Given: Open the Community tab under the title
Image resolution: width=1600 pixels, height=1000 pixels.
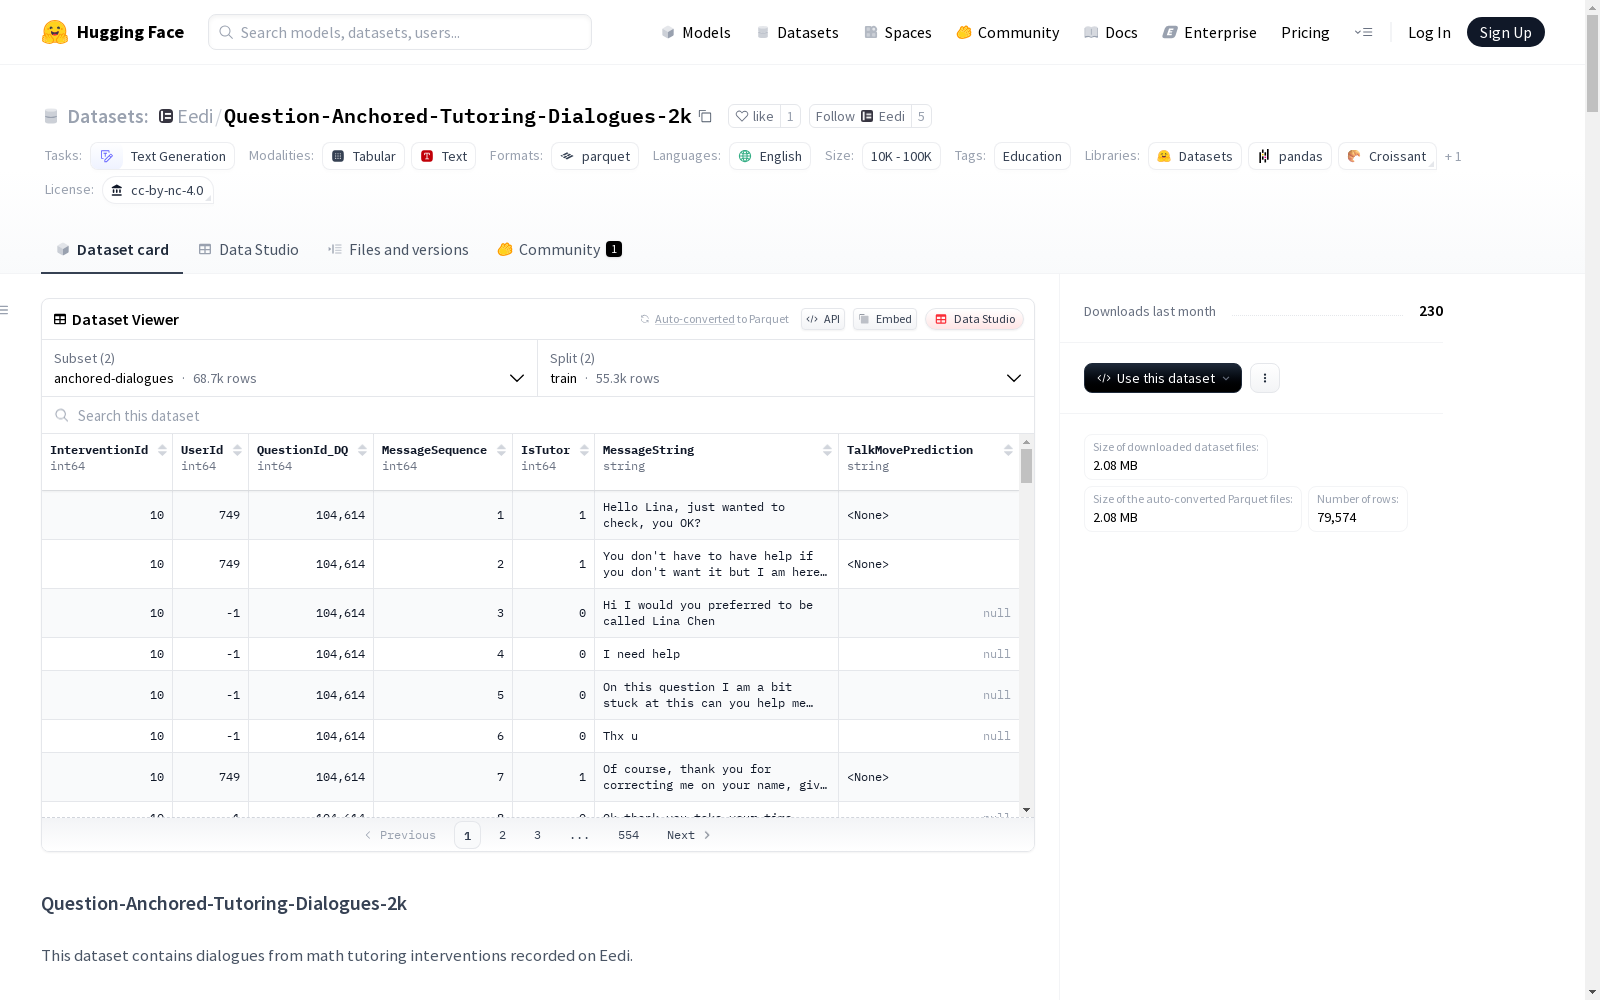Looking at the screenshot, I should pos(559,250).
